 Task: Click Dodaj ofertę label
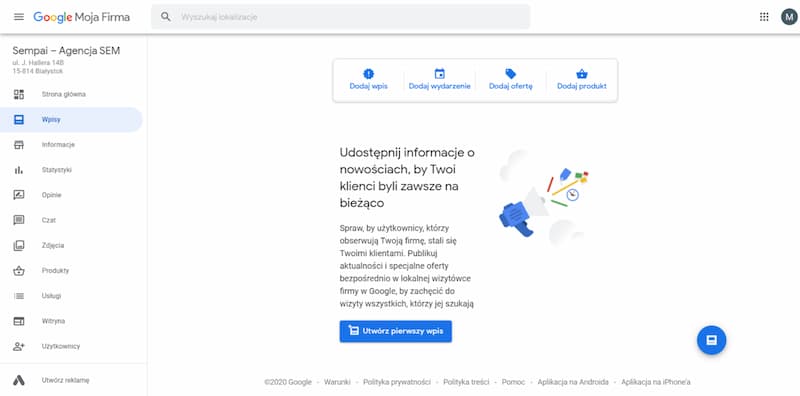tap(510, 86)
